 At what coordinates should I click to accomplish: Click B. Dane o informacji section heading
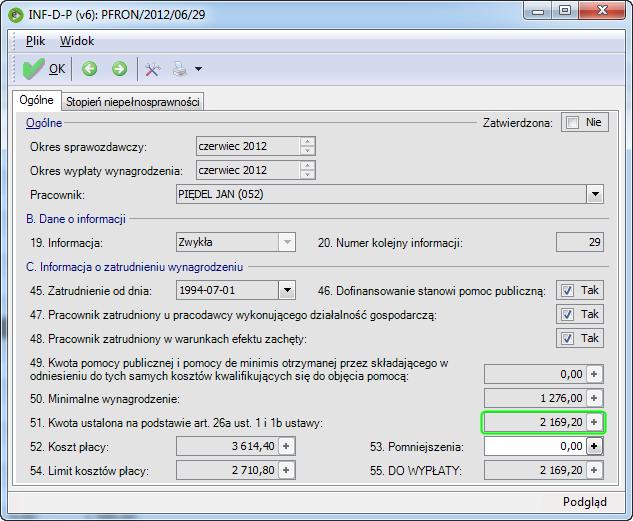pyautogui.click(x=76, y=219)
